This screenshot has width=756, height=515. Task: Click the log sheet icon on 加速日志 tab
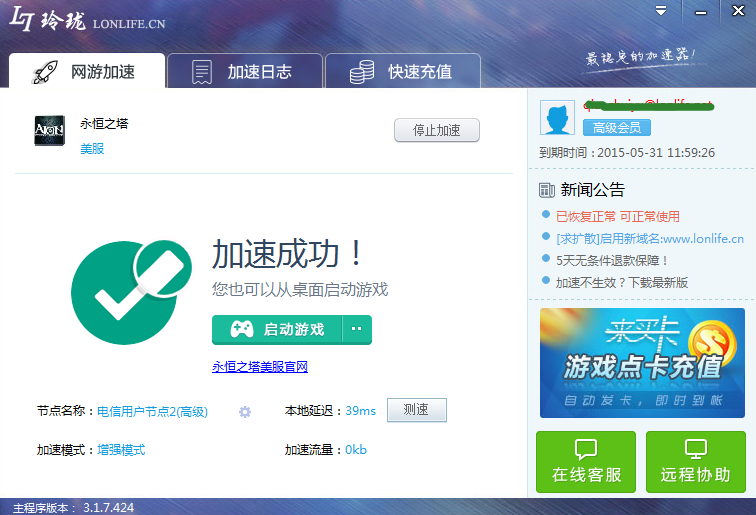[202, 72]
